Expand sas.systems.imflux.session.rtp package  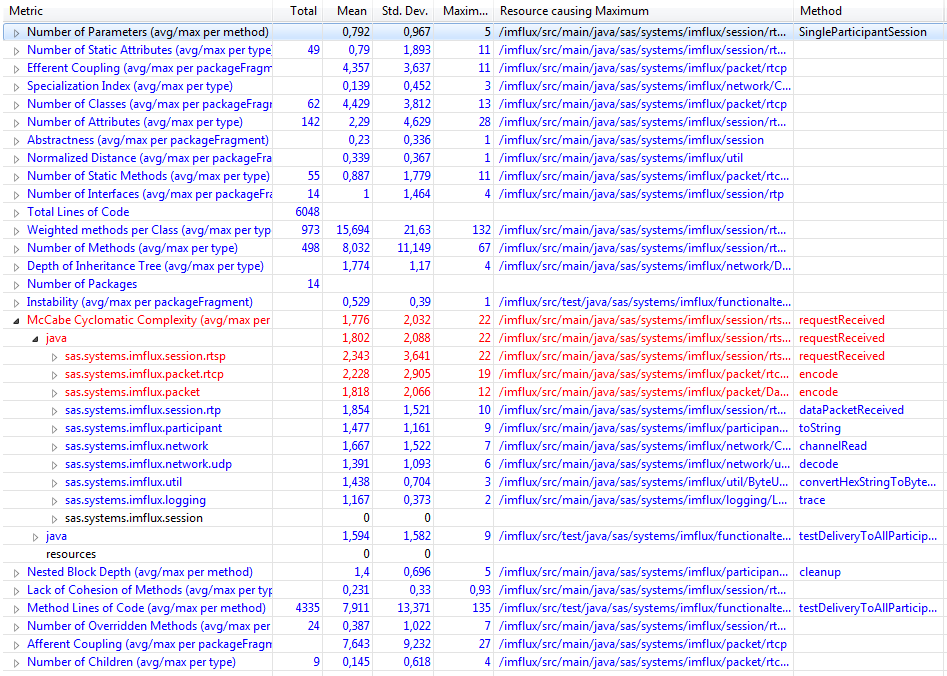click(54, 411)
